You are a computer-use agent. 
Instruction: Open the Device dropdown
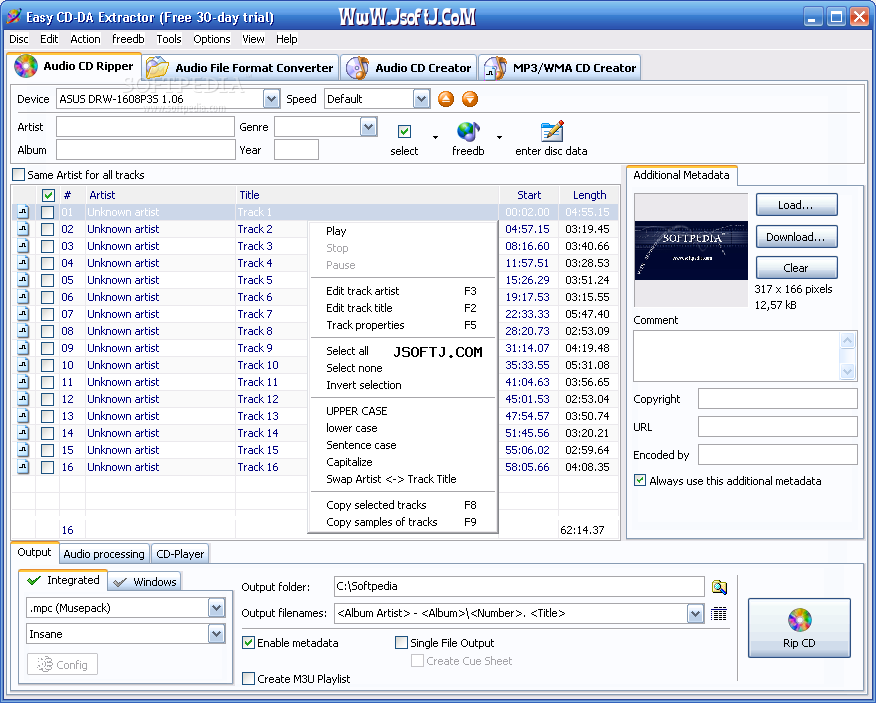[x=271, y=99]
